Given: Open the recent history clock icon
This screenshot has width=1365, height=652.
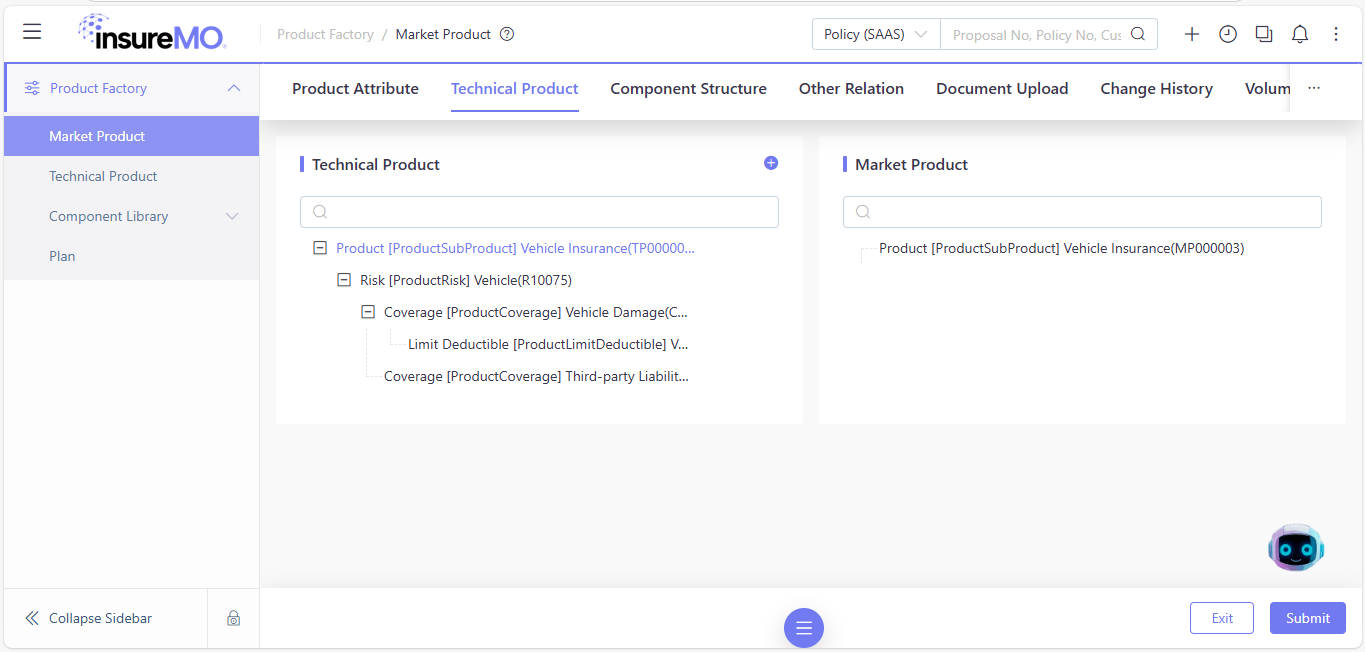Looking at the screenshot, I should 1228,34.
